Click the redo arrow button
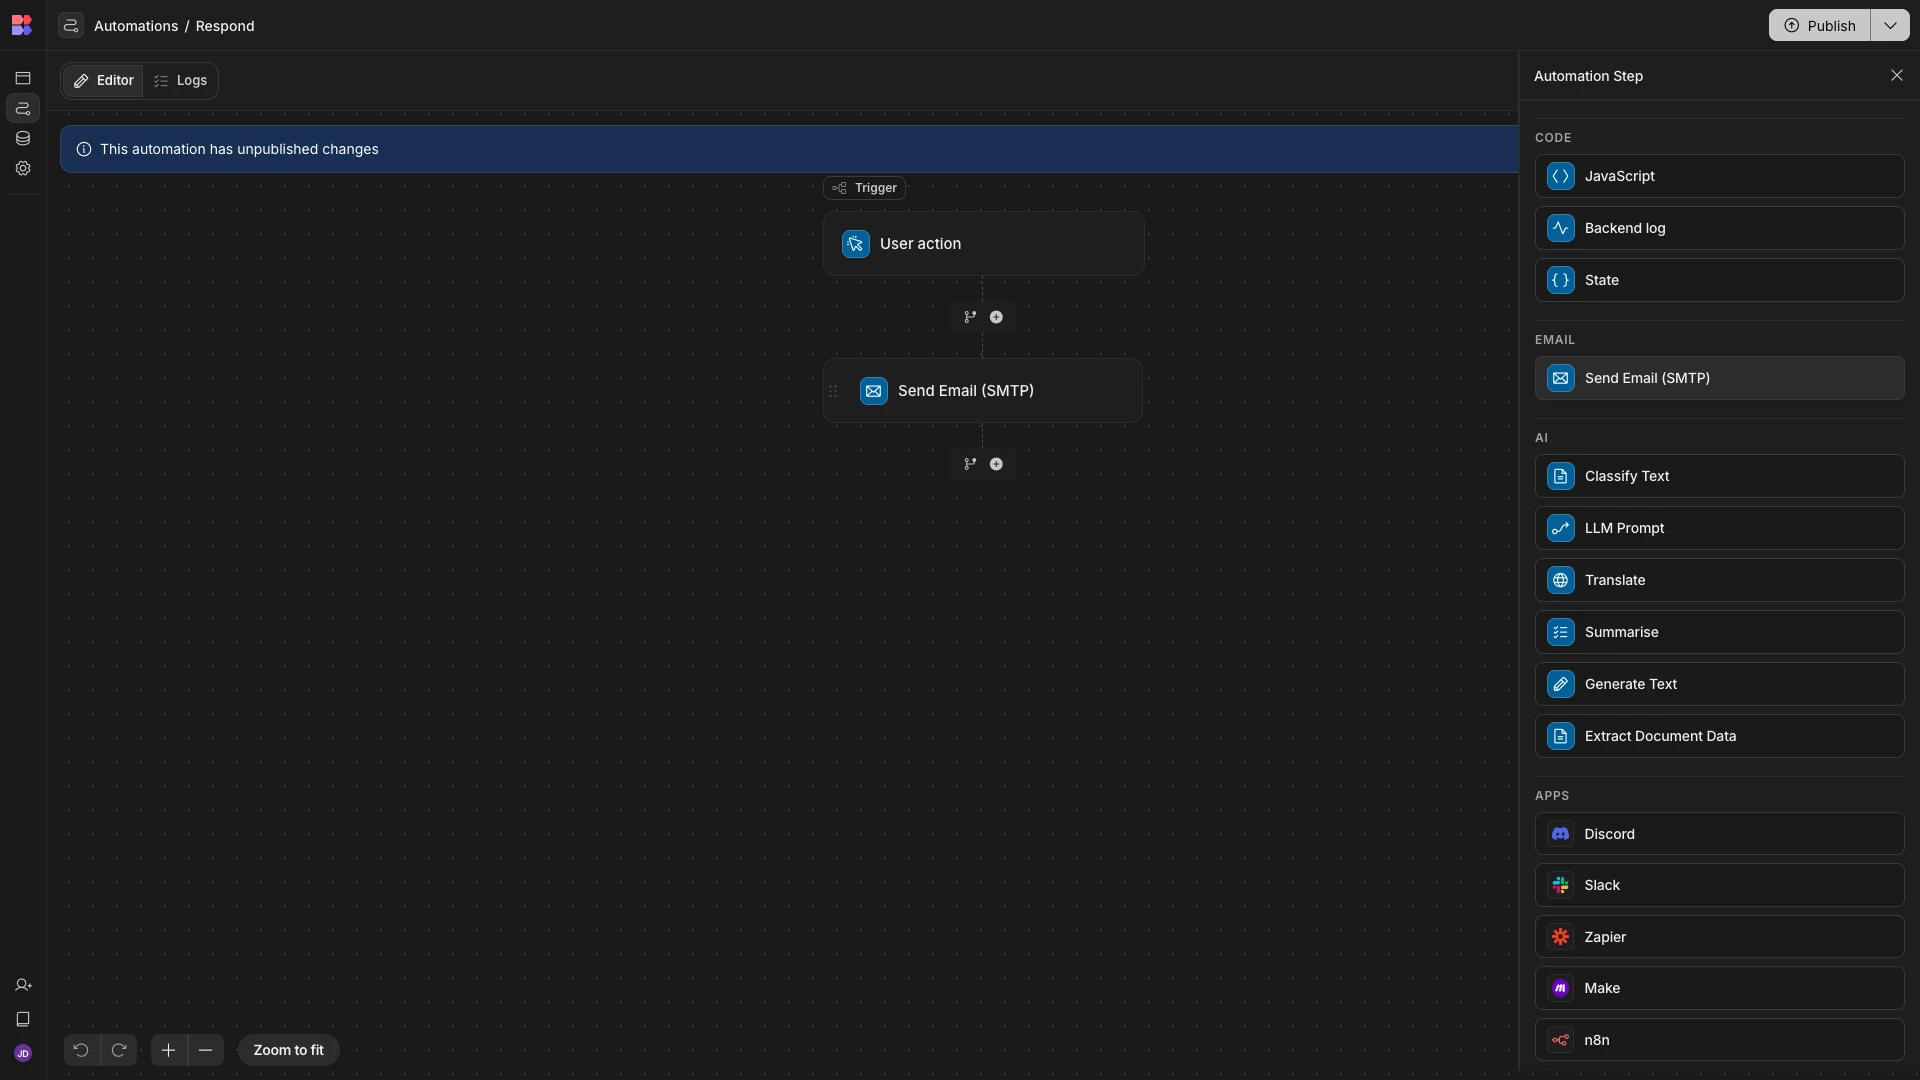Screen dimensions: 1920x1080 tap(119, 1050)
